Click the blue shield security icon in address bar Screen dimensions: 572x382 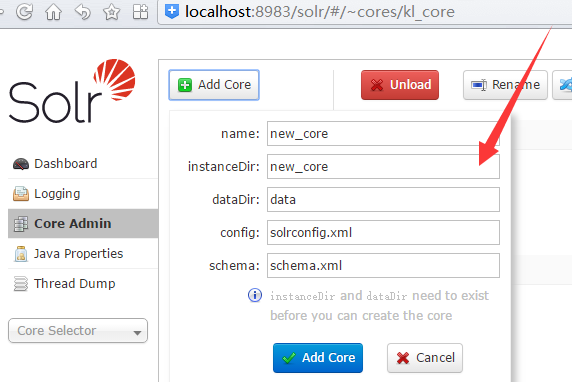(171, 11)
